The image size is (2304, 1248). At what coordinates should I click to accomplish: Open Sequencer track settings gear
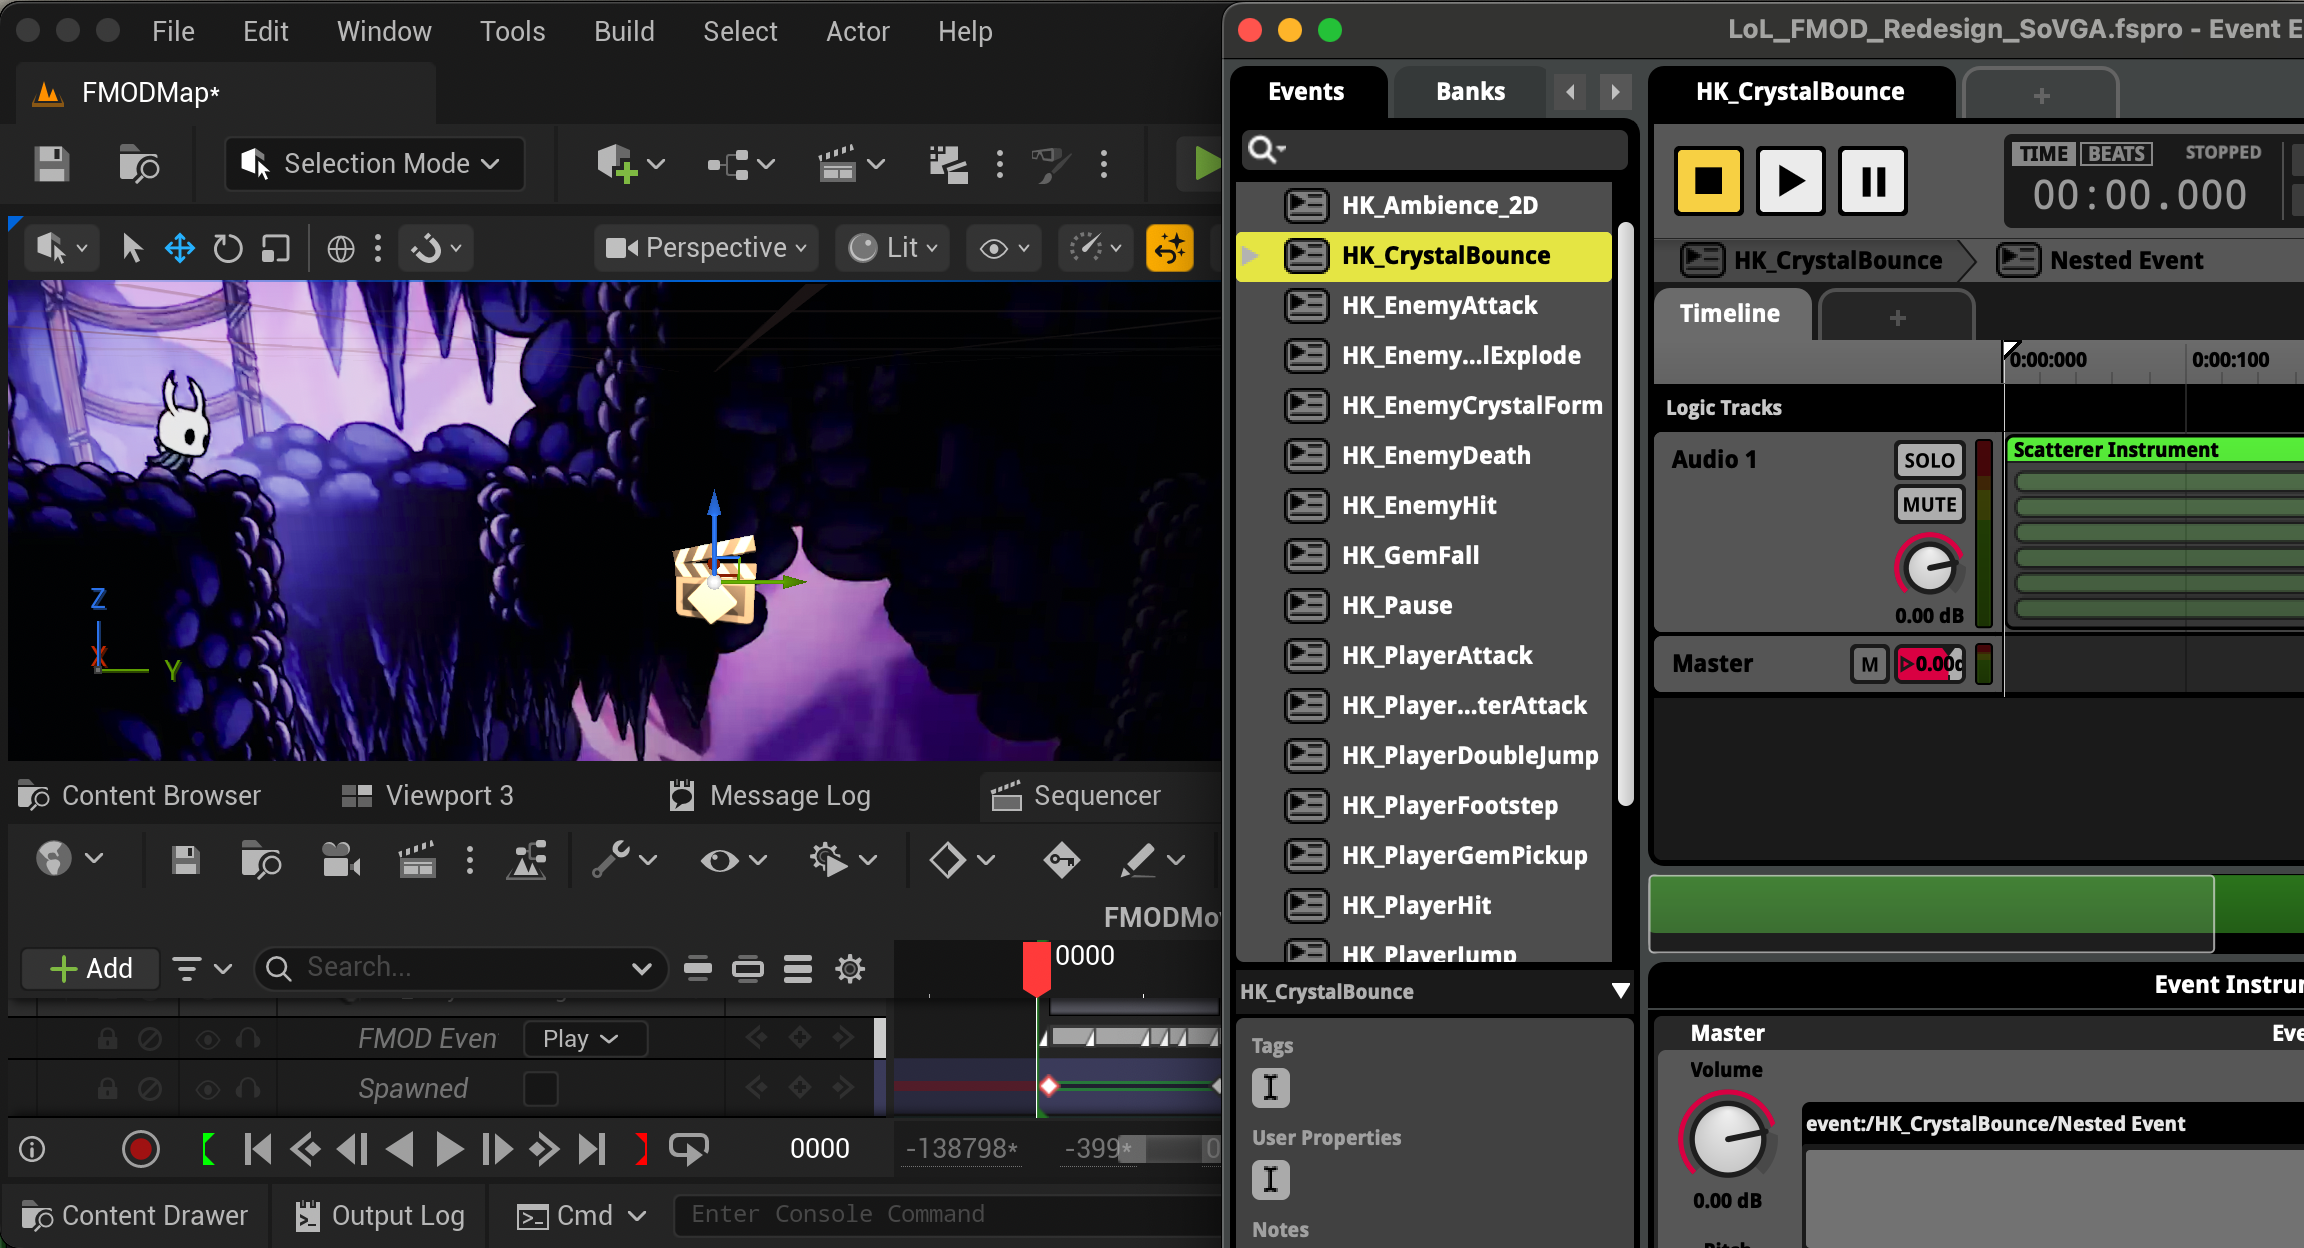click(x=850, y=968)
